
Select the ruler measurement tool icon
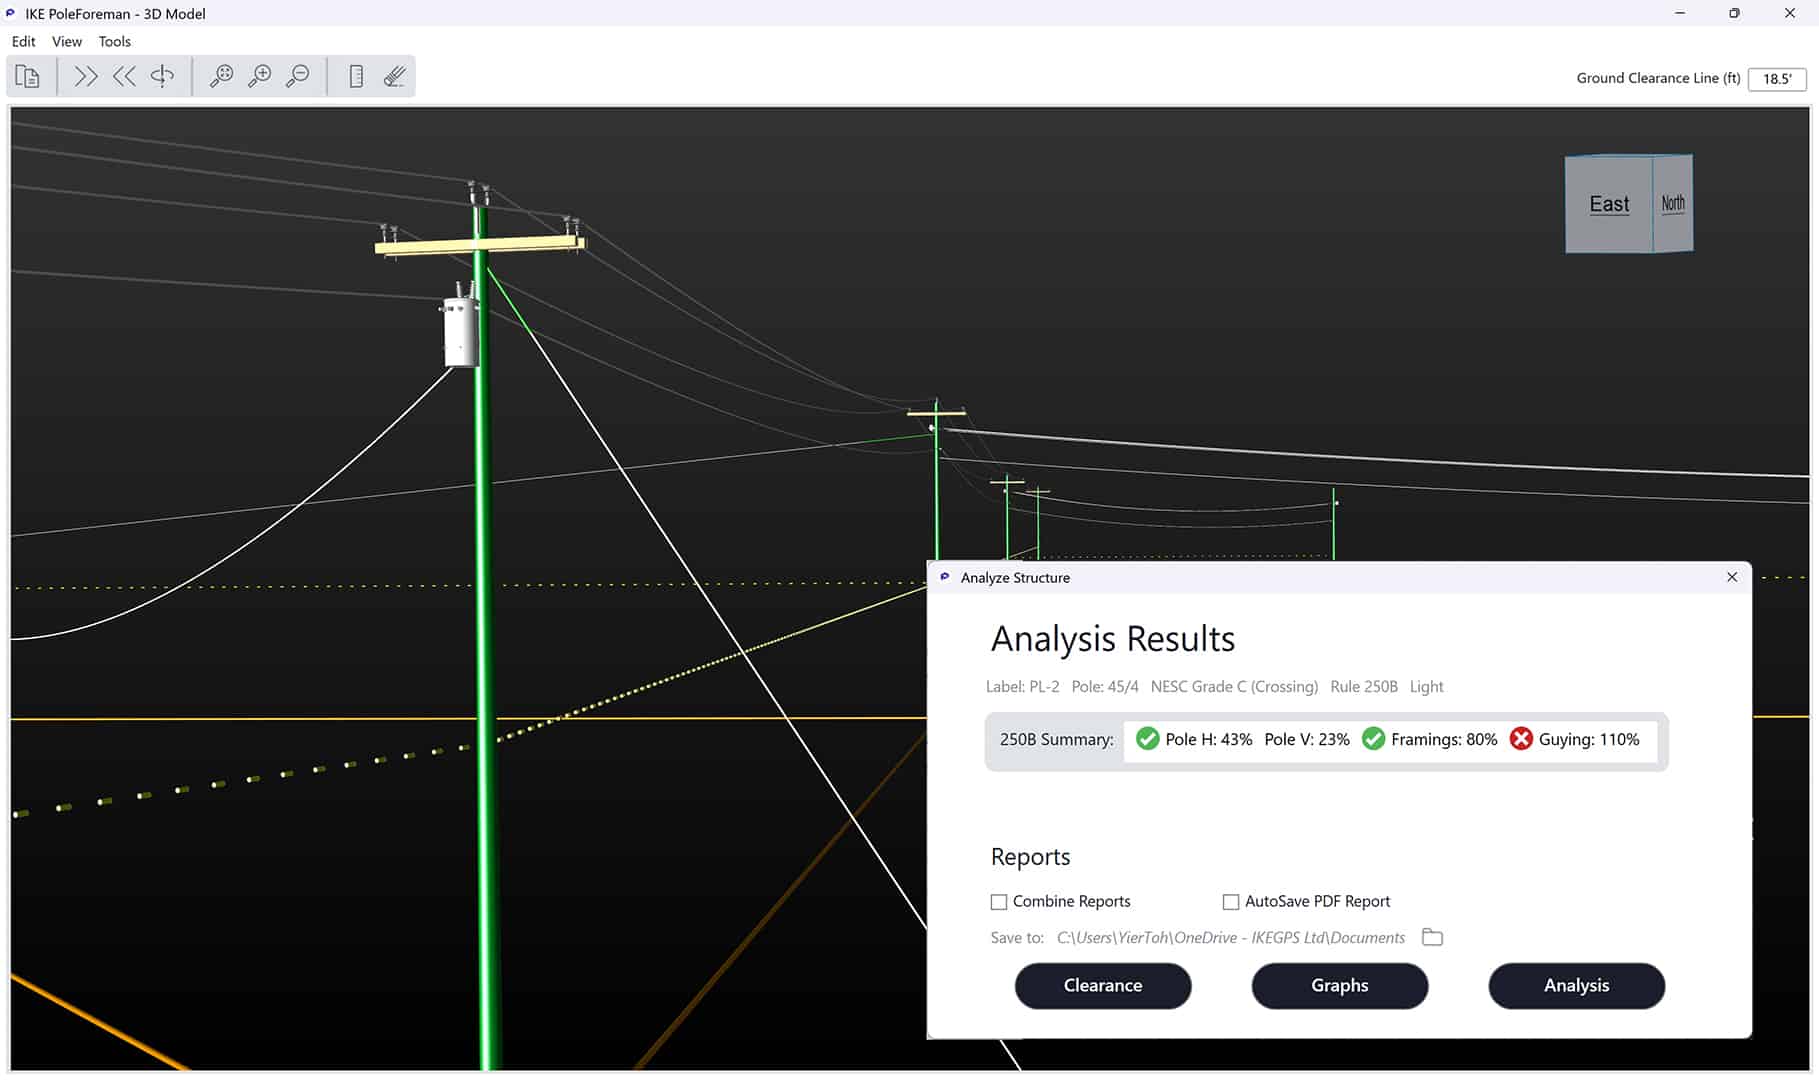coord(356,77)
